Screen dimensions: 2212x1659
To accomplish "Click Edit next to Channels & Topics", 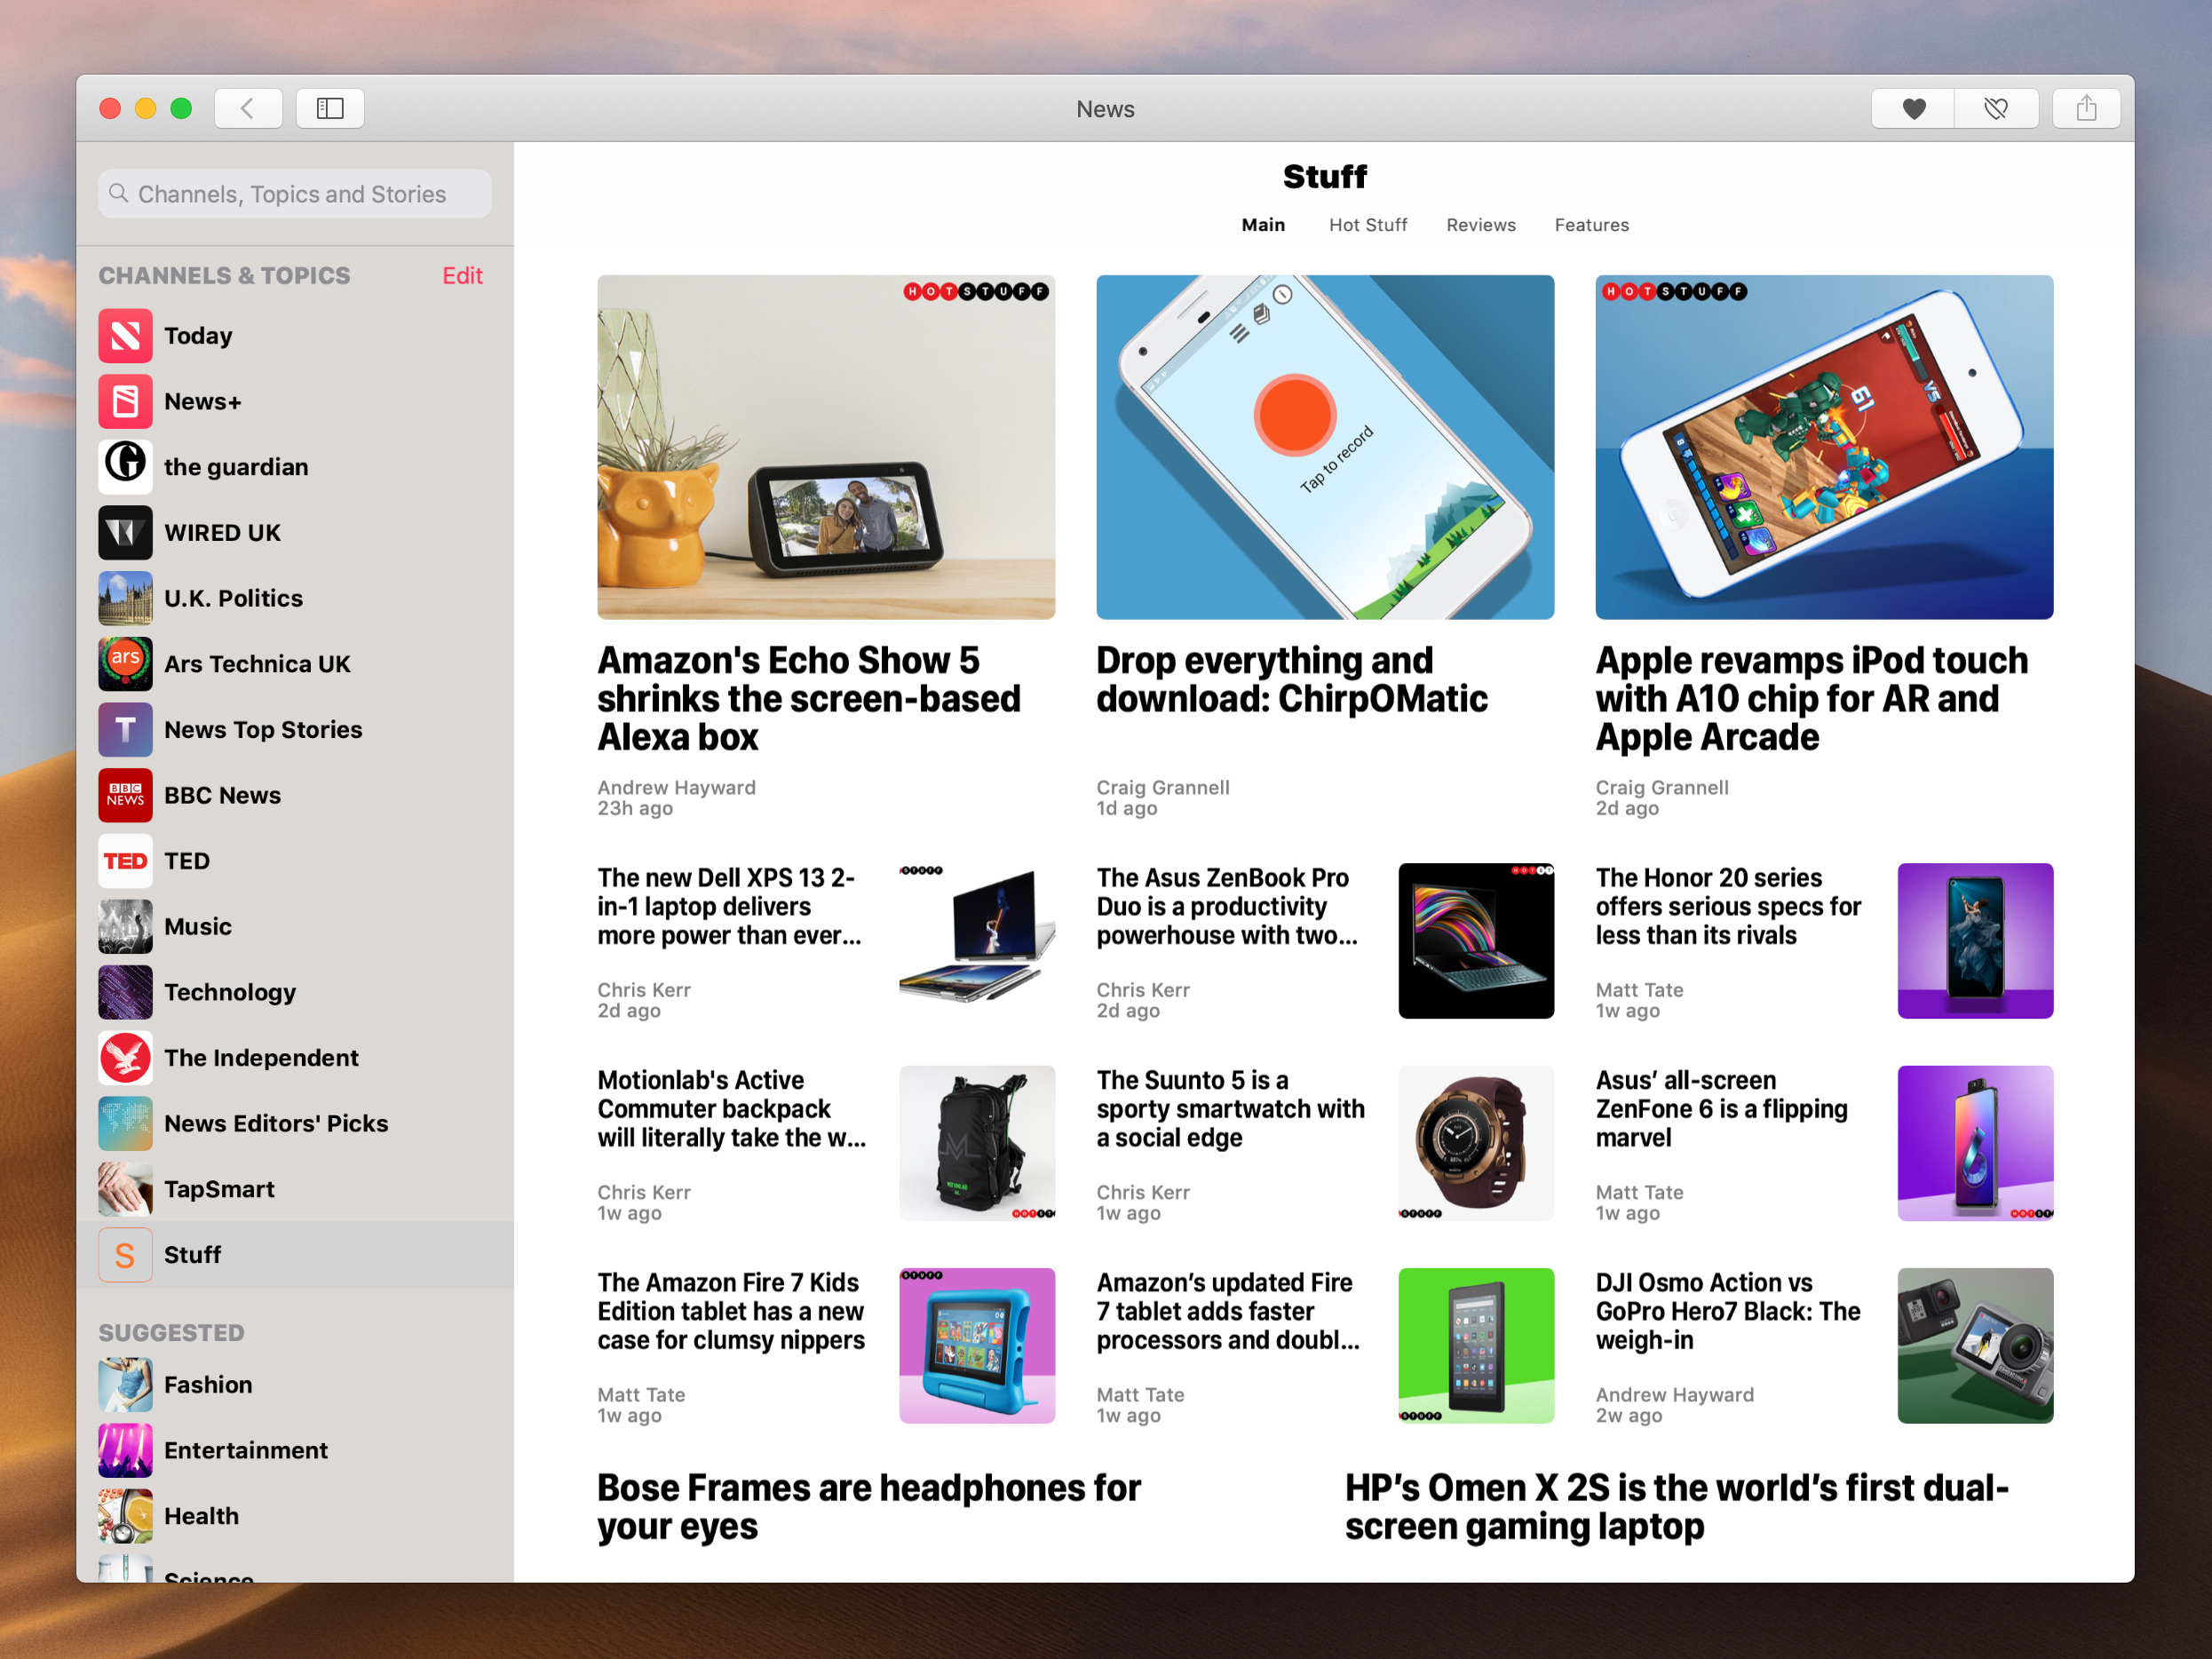I will (x=462, y=276).
